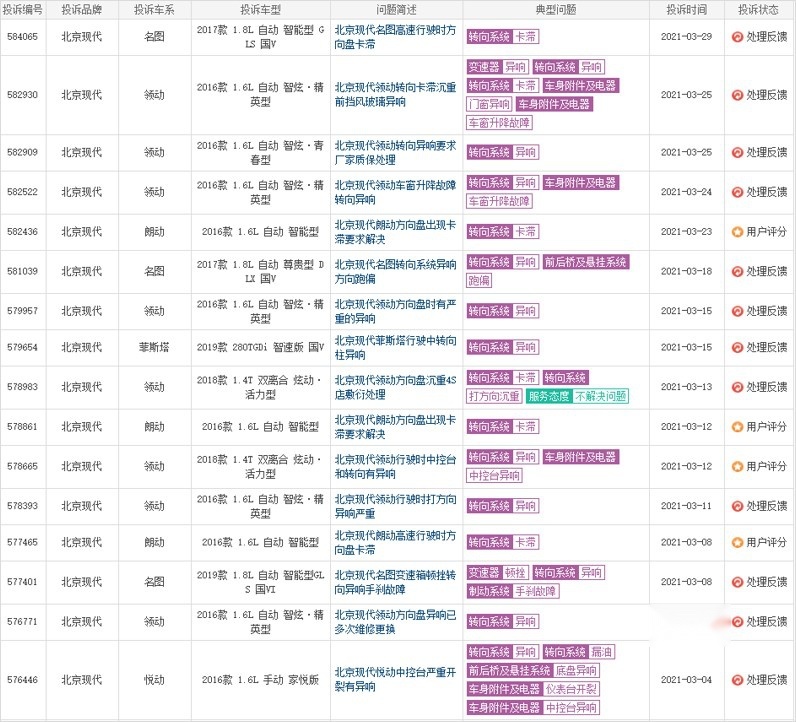Click the 门窗异响 tag
The height and width of the screenshot is (722, 796).
pos(489,104)
